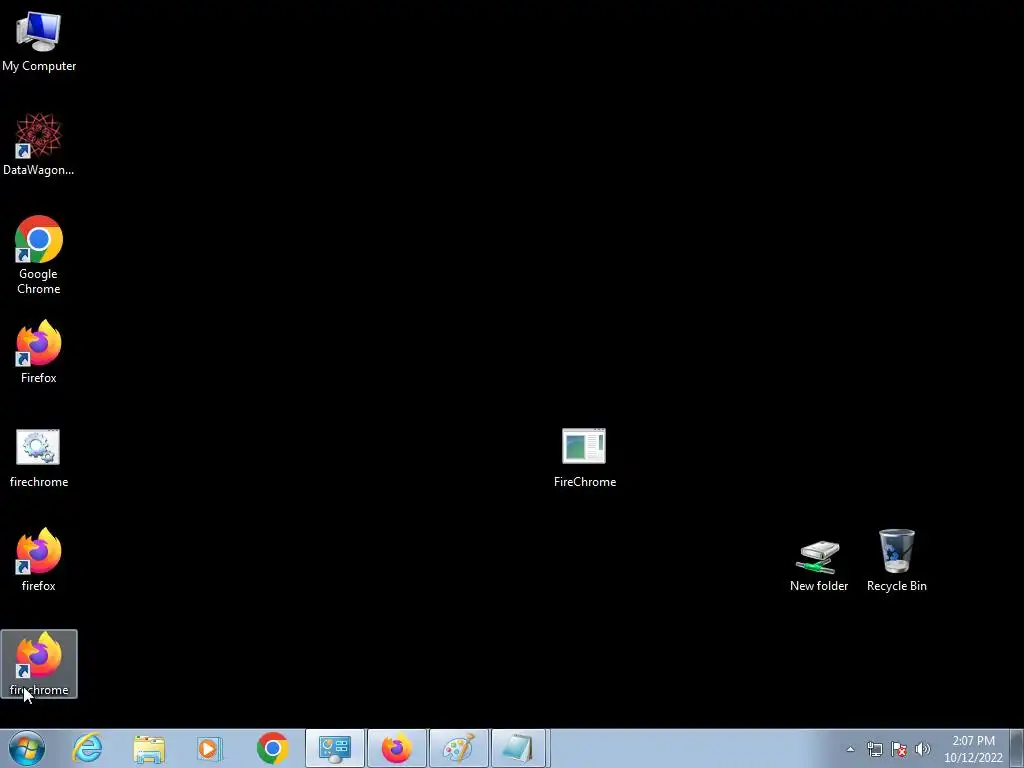This screenshot has width=1024, height=768.
Task: Open Windows Explorer from the taskbar
Action: coord(149,748)
